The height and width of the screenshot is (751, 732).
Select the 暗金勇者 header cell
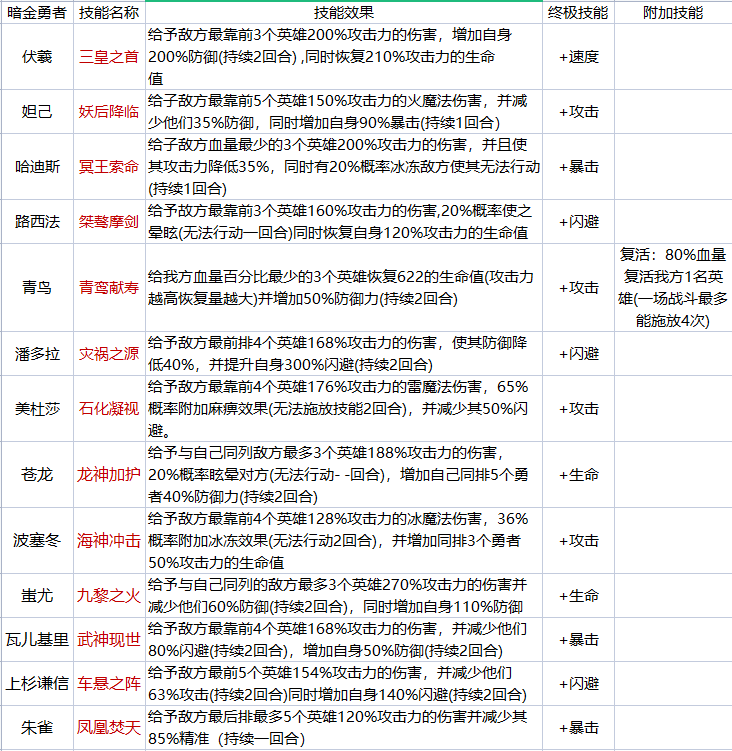click(x=37, y=12)
